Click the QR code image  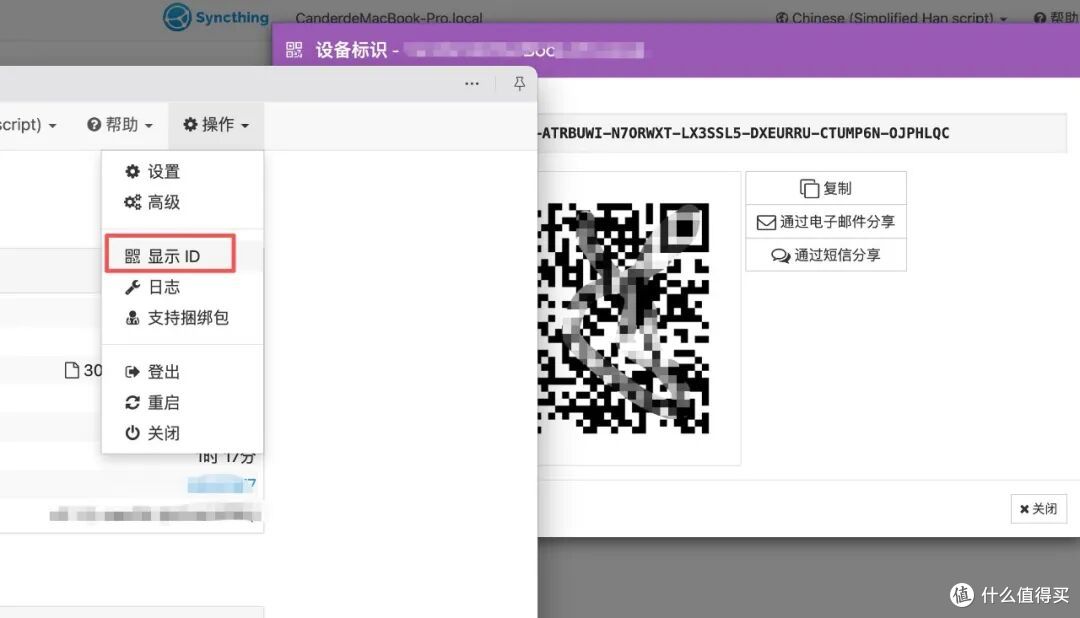click(x=623, y=318)
